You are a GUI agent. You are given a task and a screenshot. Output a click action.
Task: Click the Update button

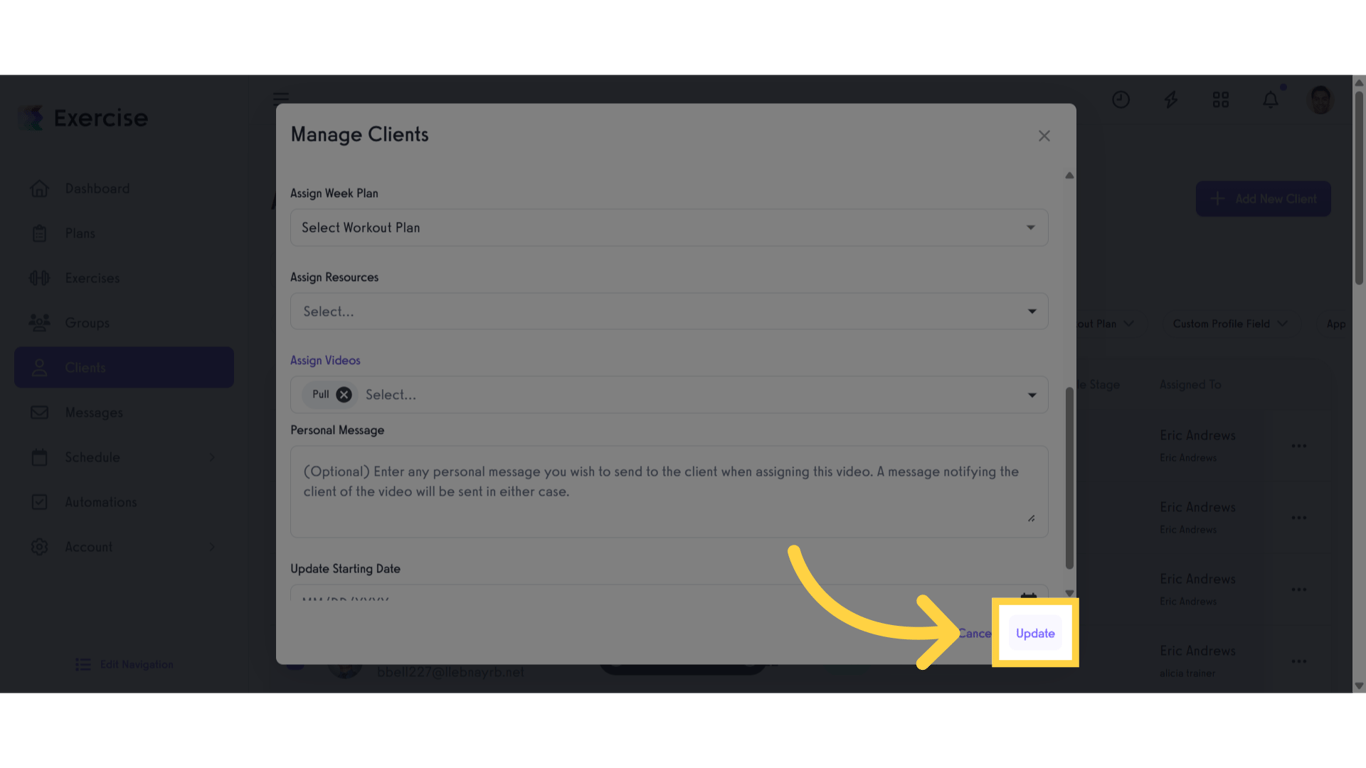tap(1034, 633)
